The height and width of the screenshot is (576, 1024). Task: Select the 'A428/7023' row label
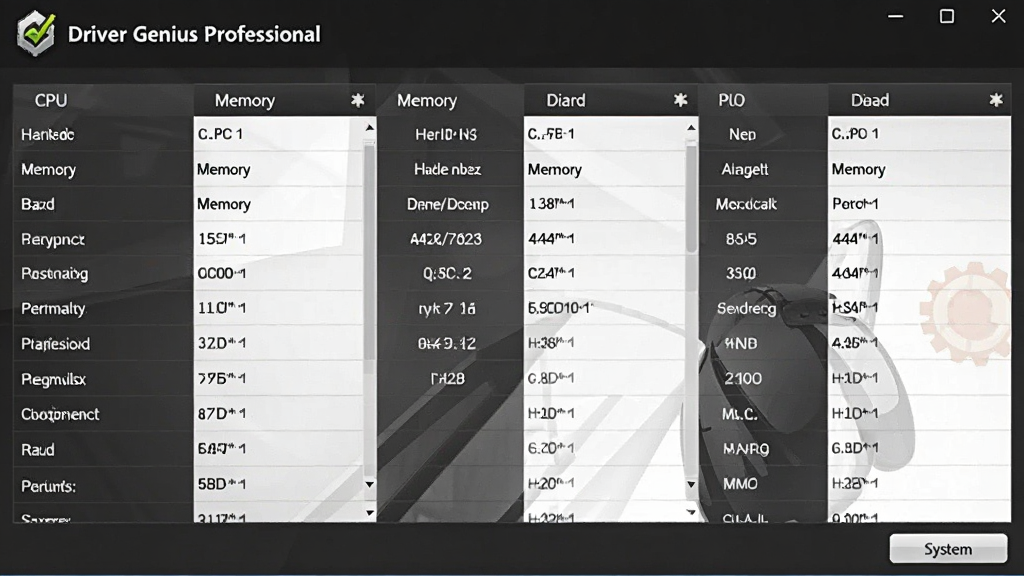tap(446, 239)
